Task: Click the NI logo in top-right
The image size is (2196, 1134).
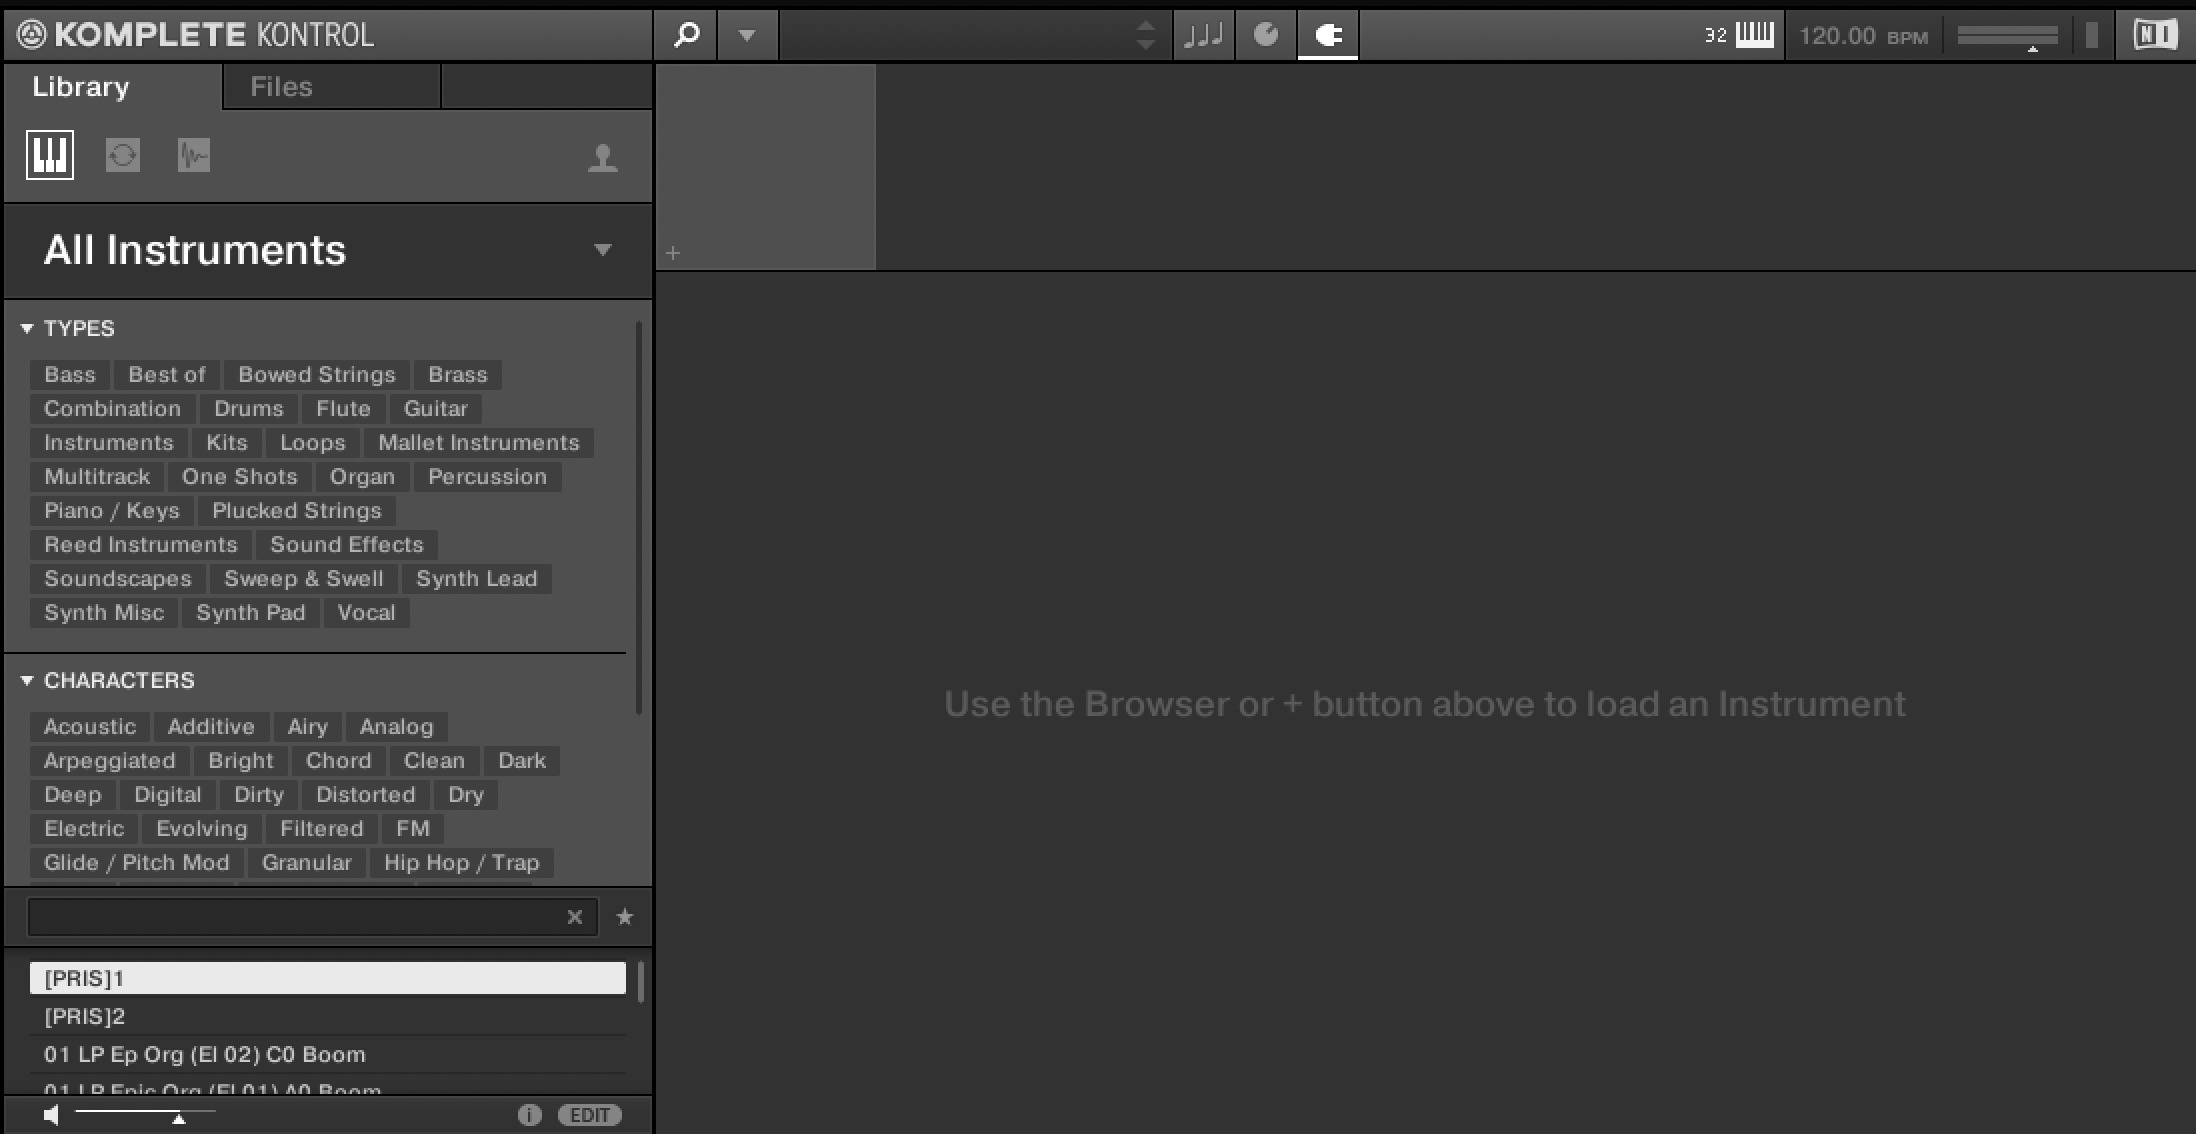Action: tap(2154, 35)
